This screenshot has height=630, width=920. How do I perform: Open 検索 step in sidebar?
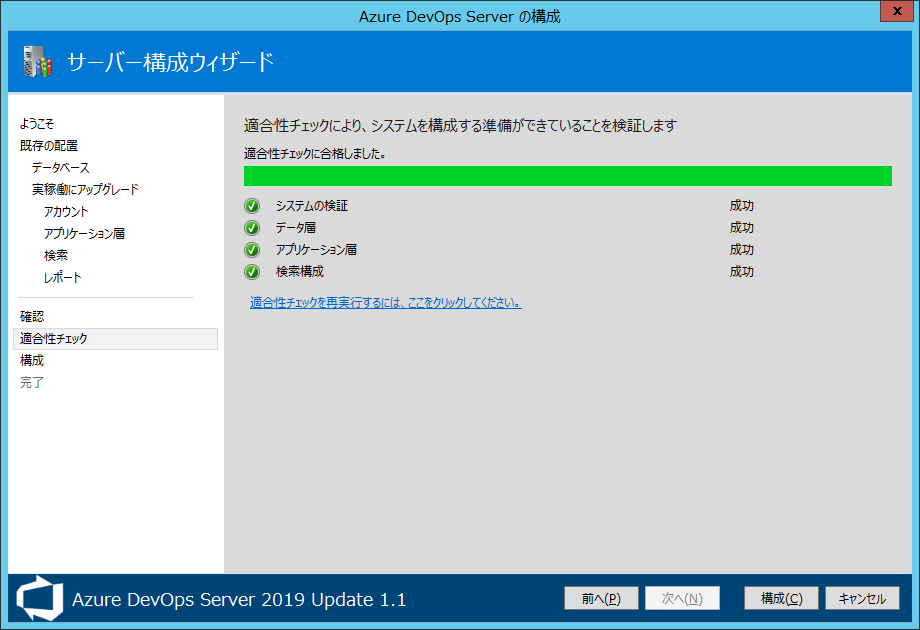pyautogui.click(x=56, y=255)
